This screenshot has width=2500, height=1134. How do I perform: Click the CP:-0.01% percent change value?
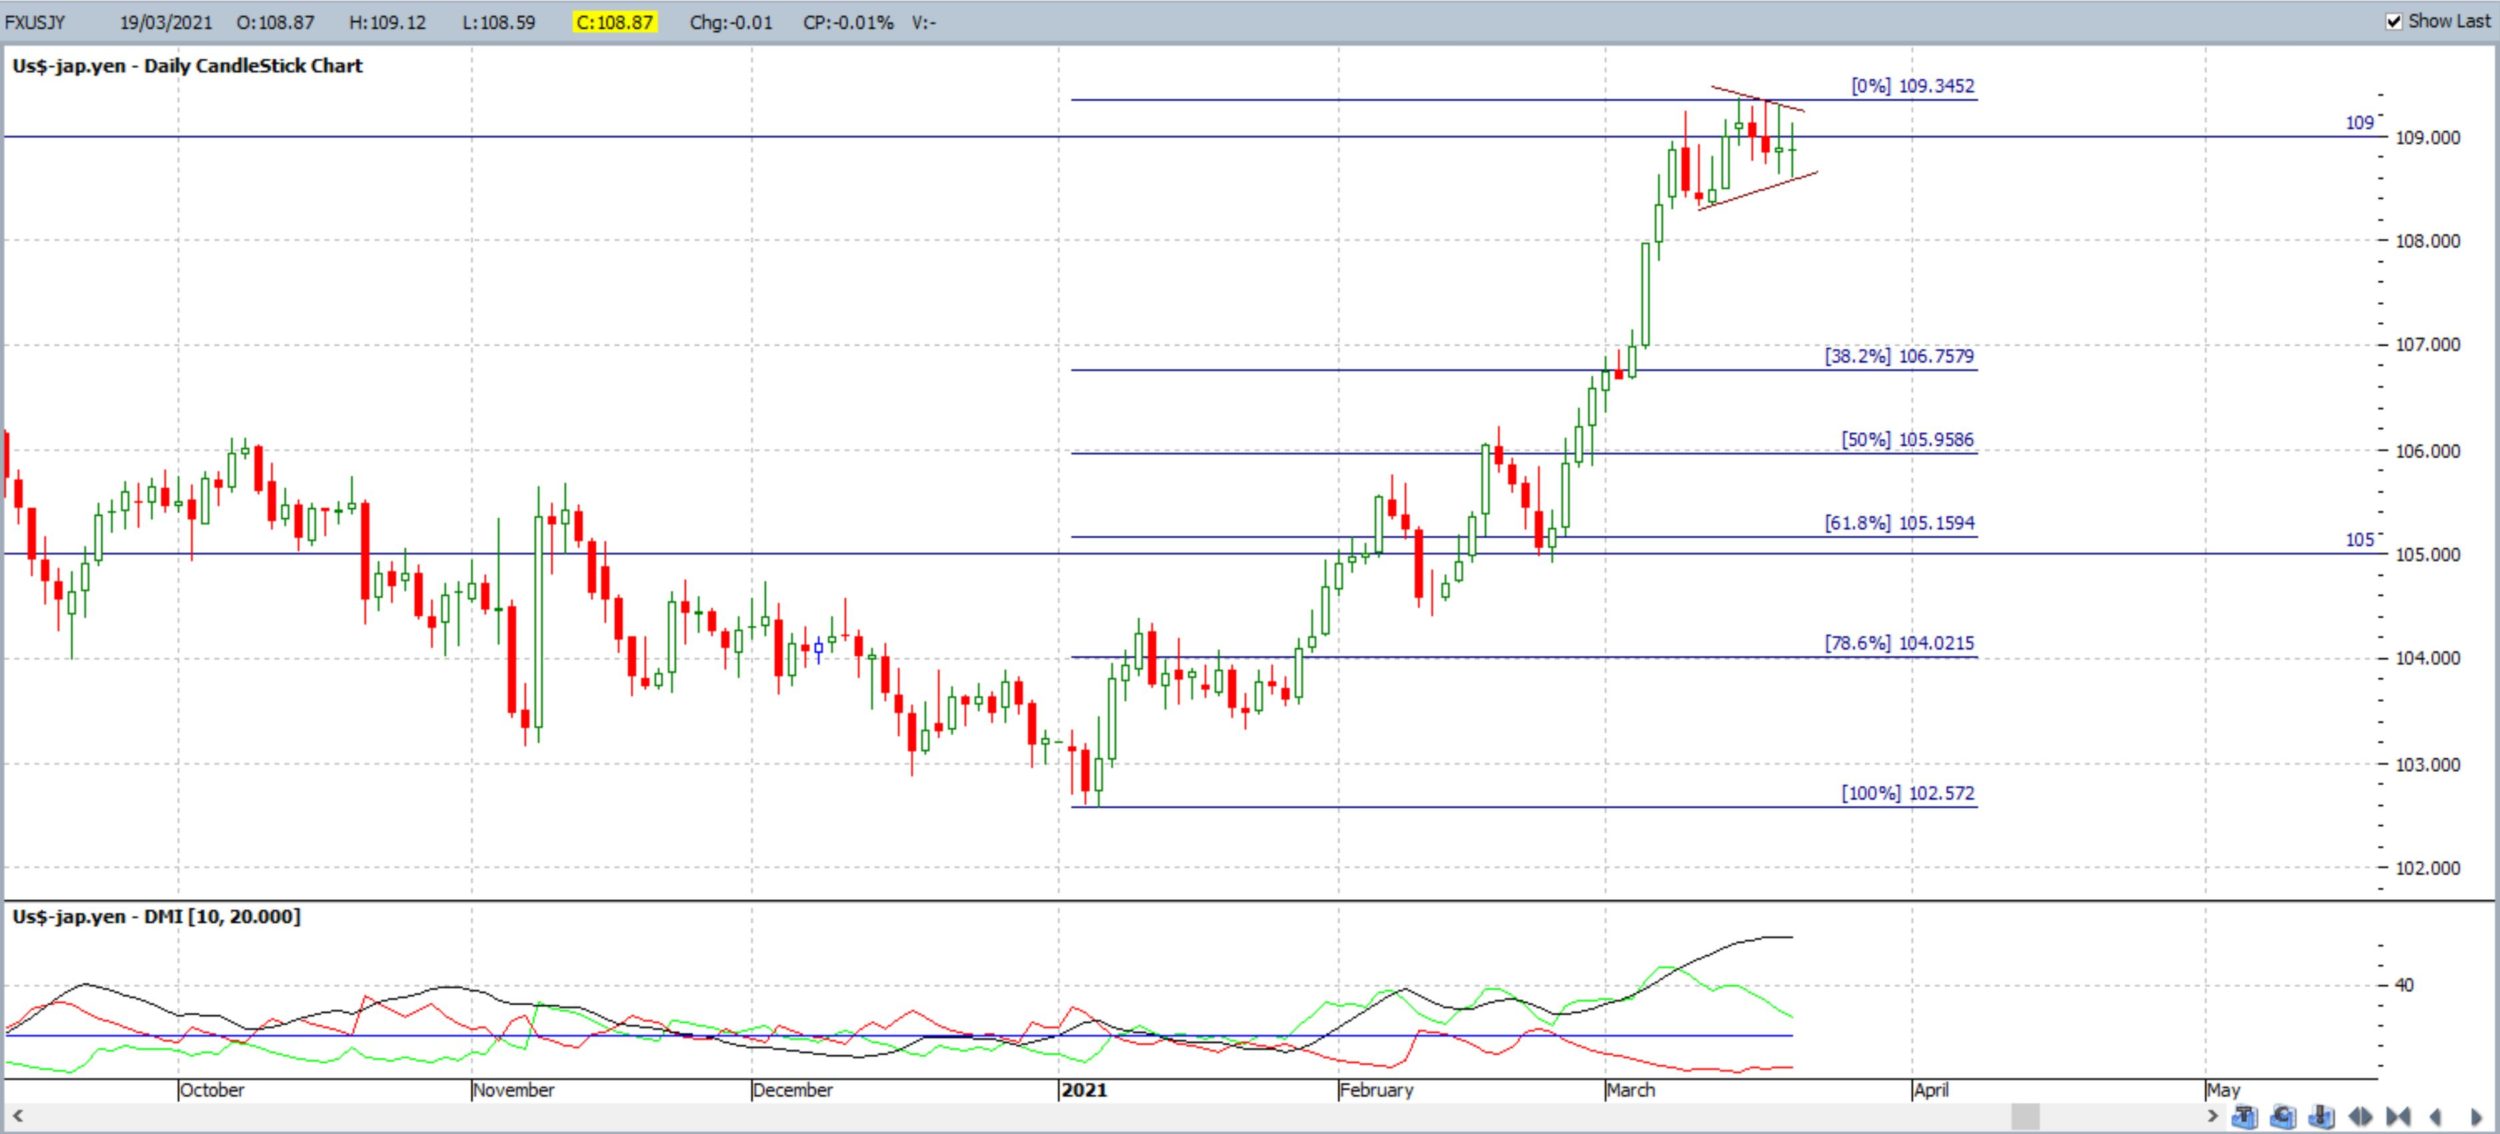tap(848, 22)
